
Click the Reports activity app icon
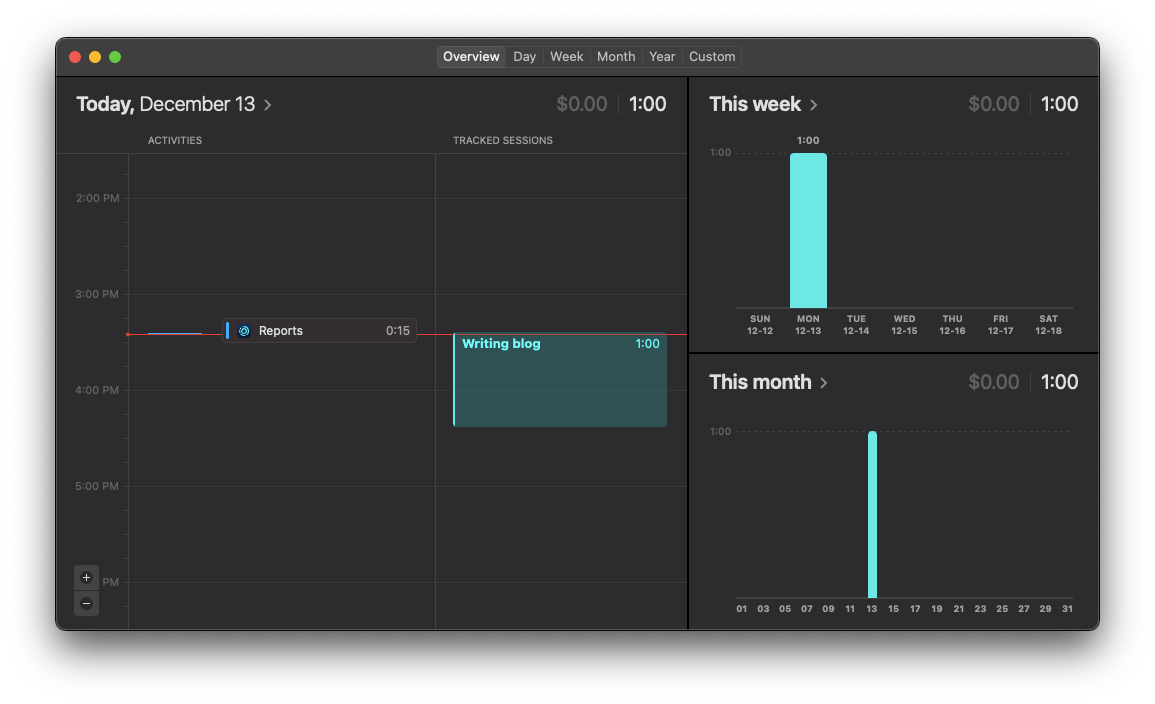tap(244, 331)
